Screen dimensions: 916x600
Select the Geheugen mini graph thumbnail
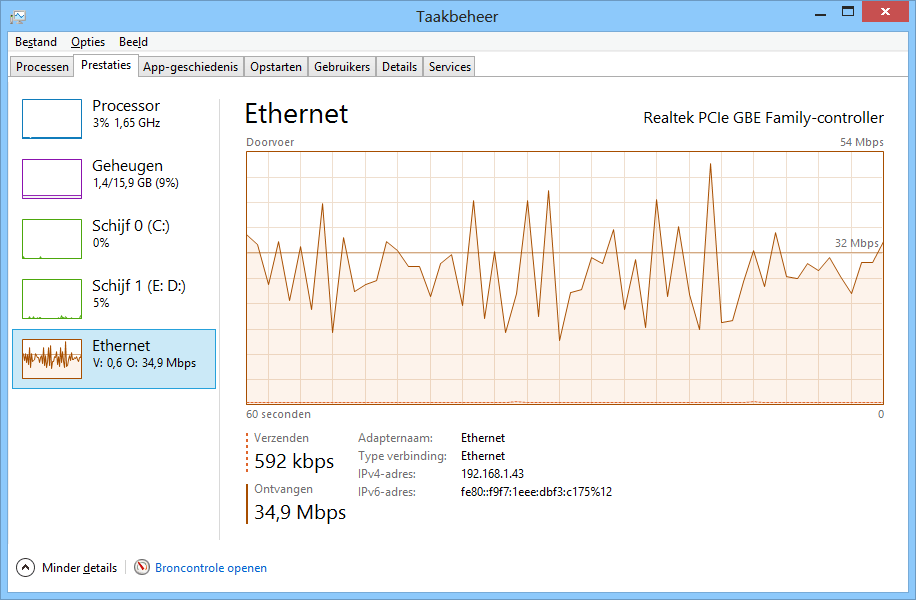(x=52, y=178)
